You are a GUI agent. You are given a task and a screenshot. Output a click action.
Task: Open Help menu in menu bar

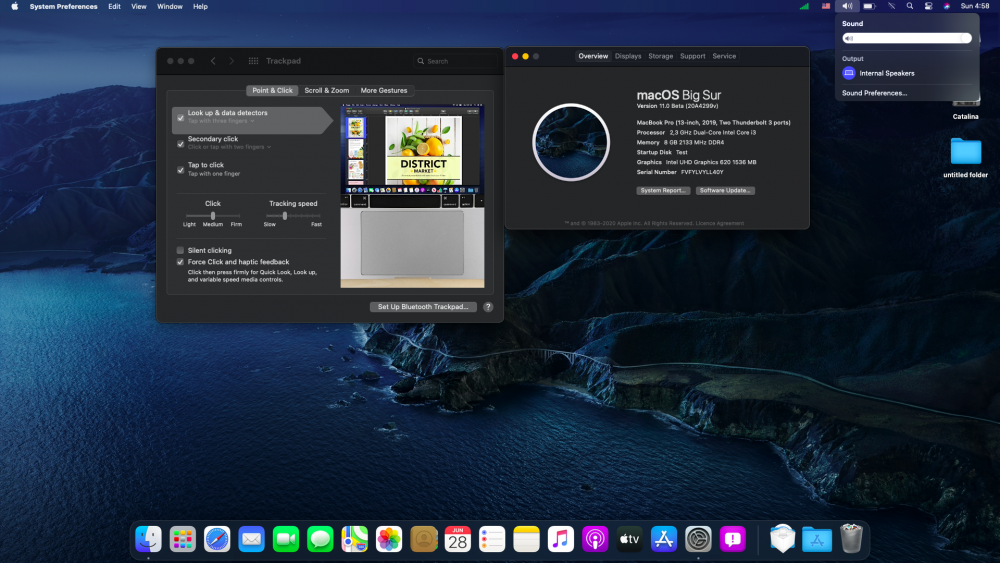tap(200, 6)
